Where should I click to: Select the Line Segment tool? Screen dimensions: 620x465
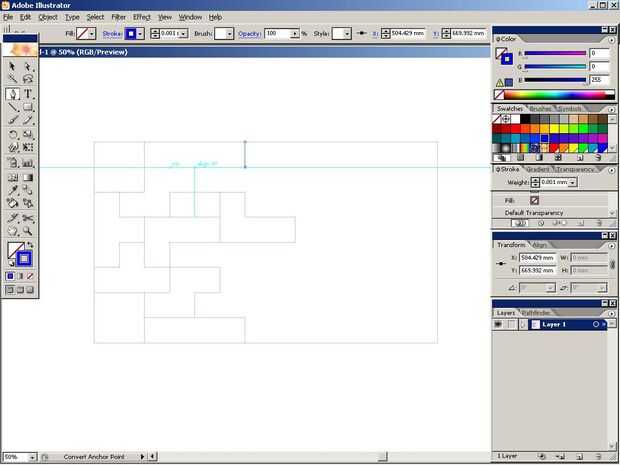point(12,107)
